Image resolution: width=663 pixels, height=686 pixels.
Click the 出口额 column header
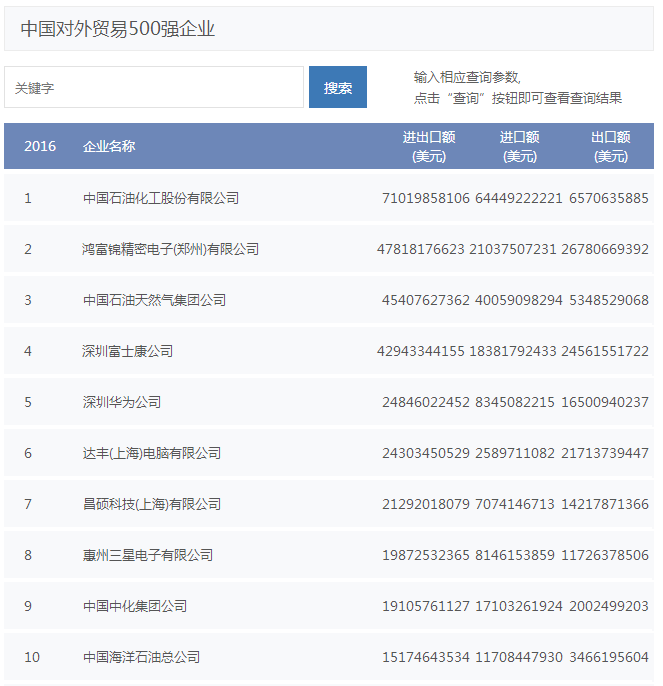(x=610, y=146)
